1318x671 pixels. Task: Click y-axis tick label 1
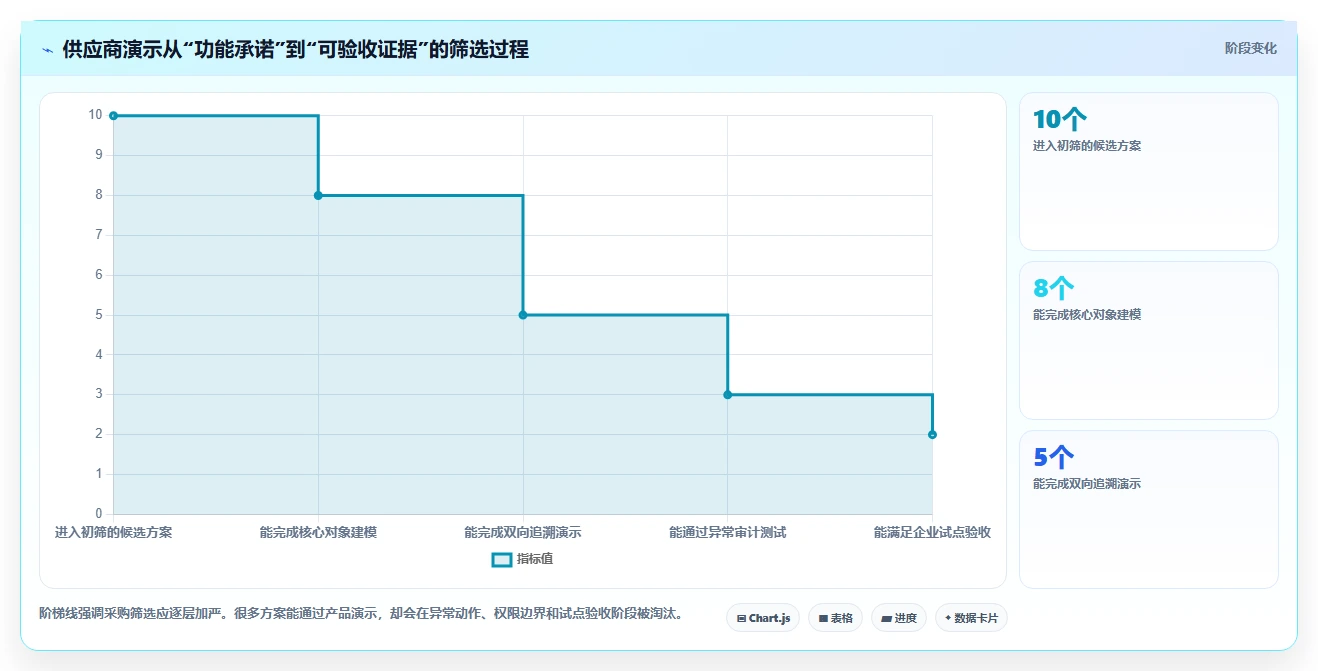tap(99, 474)
